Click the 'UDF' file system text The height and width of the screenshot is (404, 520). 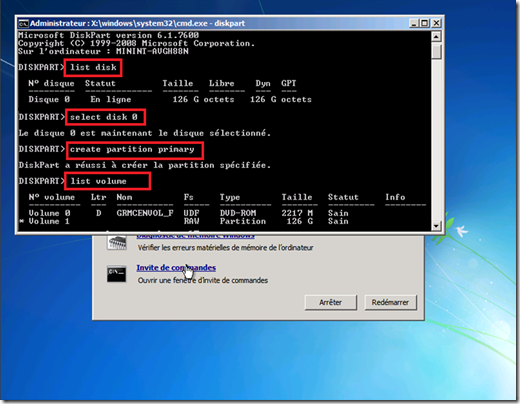(191, 213)
